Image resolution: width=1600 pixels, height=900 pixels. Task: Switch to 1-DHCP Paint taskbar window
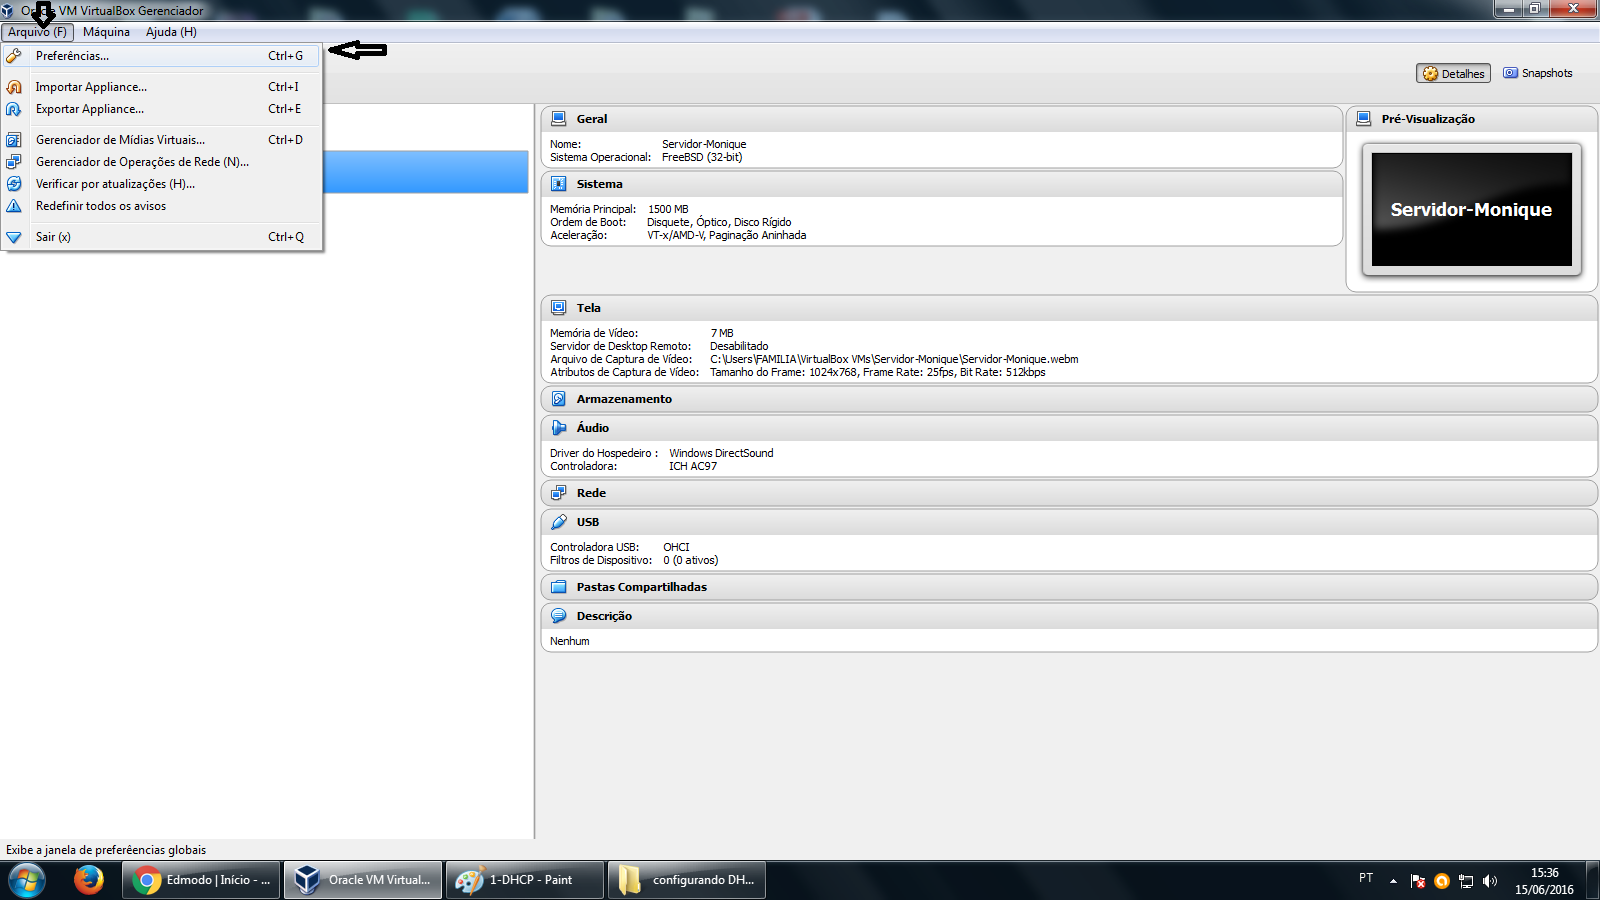coord(525,880)
